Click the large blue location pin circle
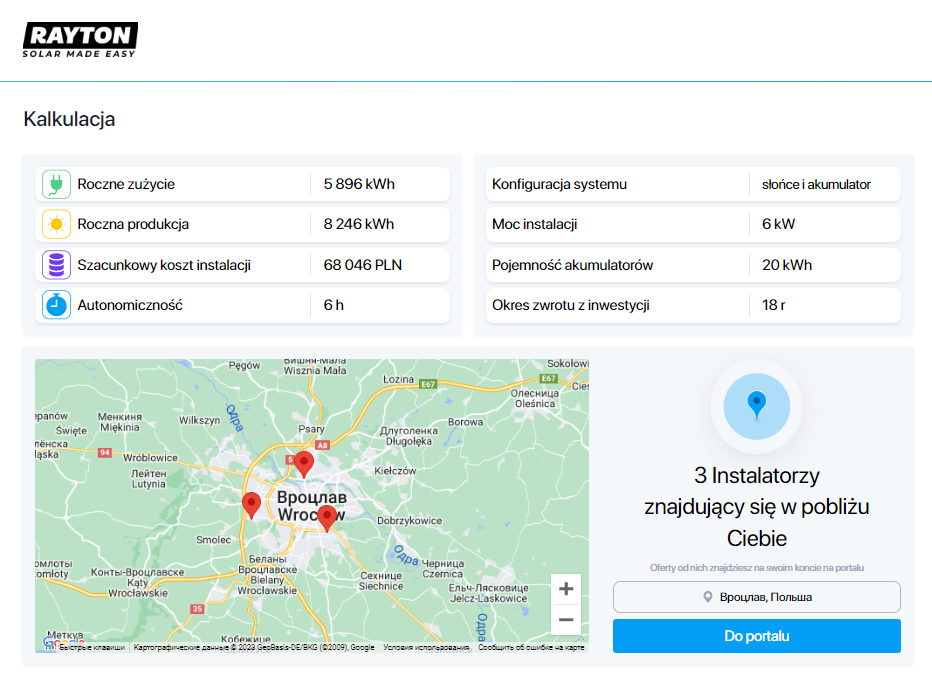Screen dimensions: 932x684 (x=756, y=406)
